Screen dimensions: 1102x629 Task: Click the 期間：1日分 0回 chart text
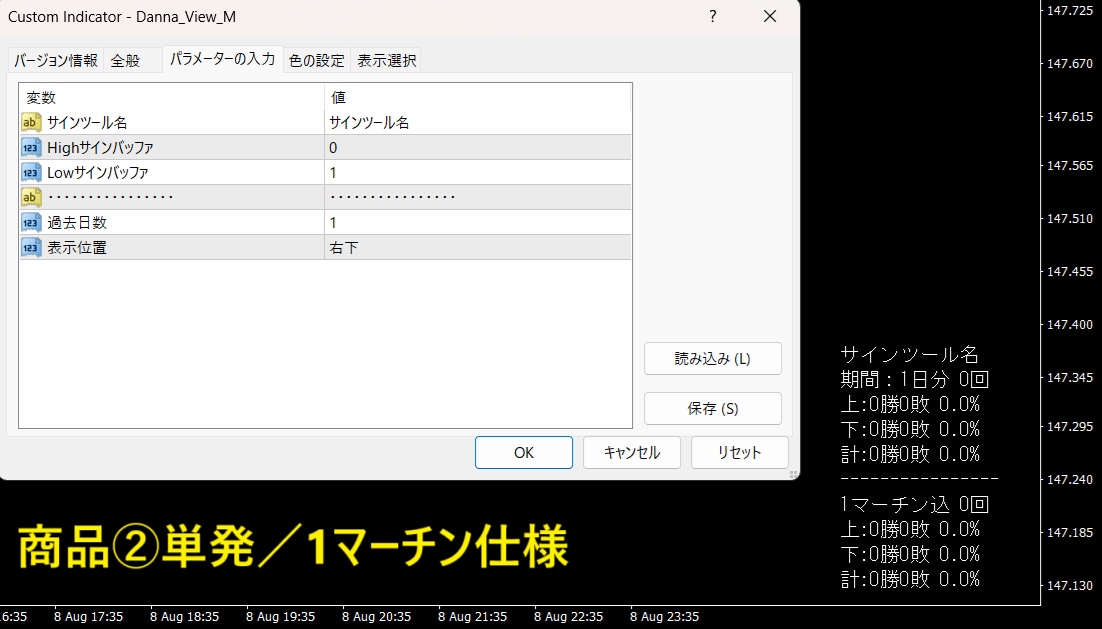pos(914,380)
